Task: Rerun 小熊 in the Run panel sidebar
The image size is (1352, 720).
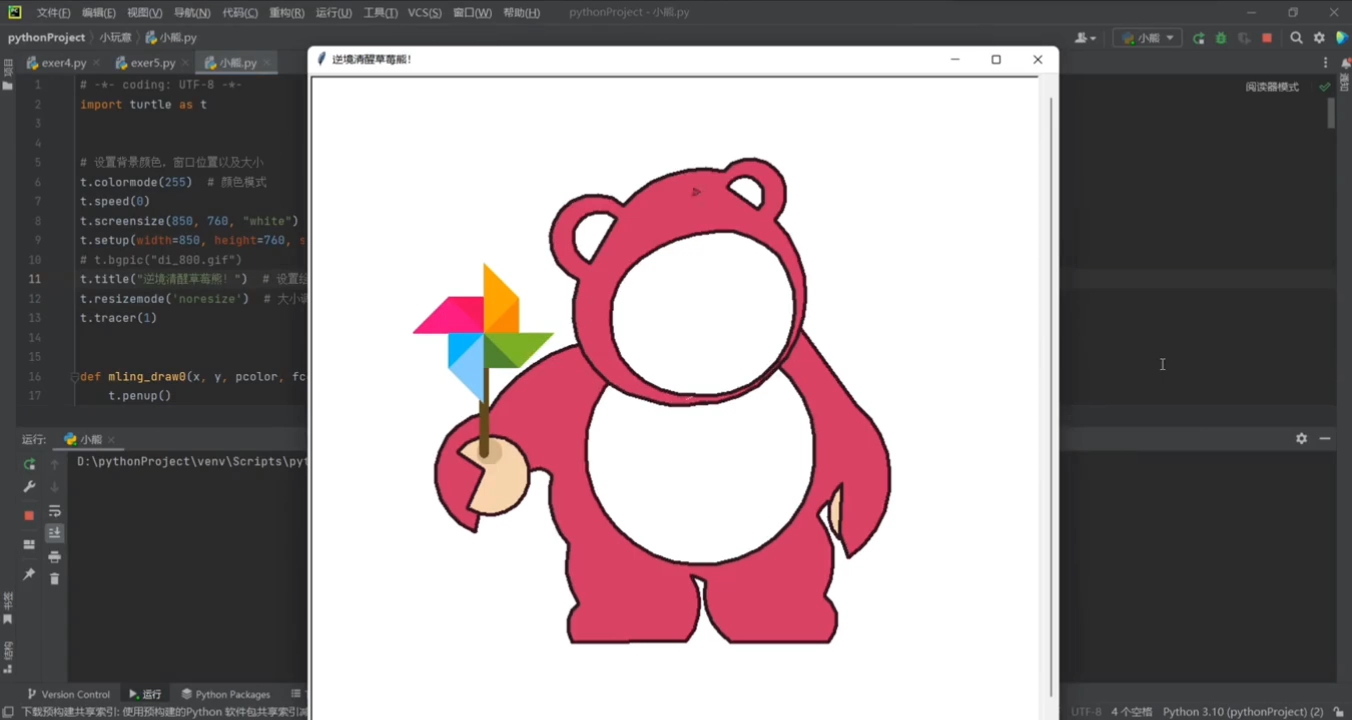Action: point(29,464)
